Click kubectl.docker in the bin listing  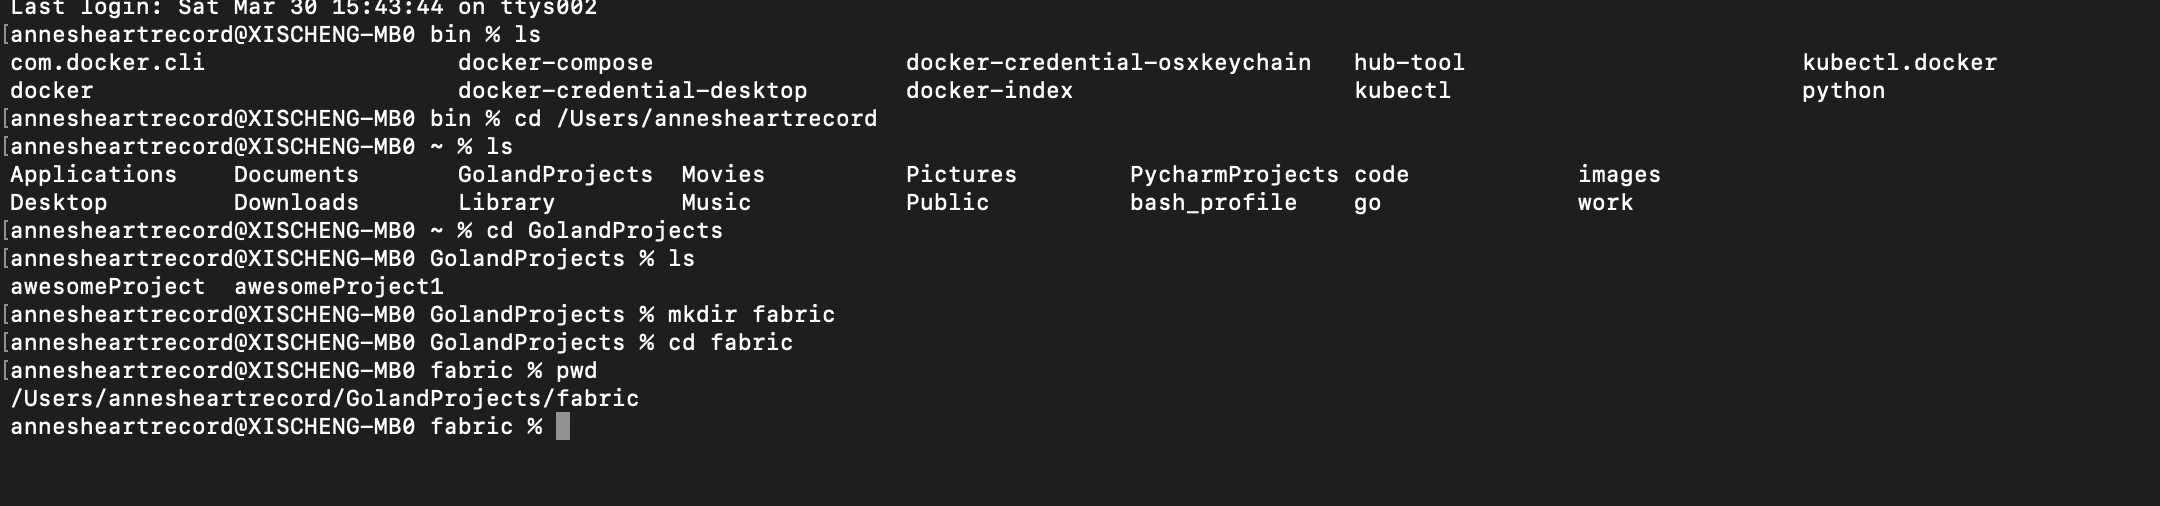[1899, 63]
